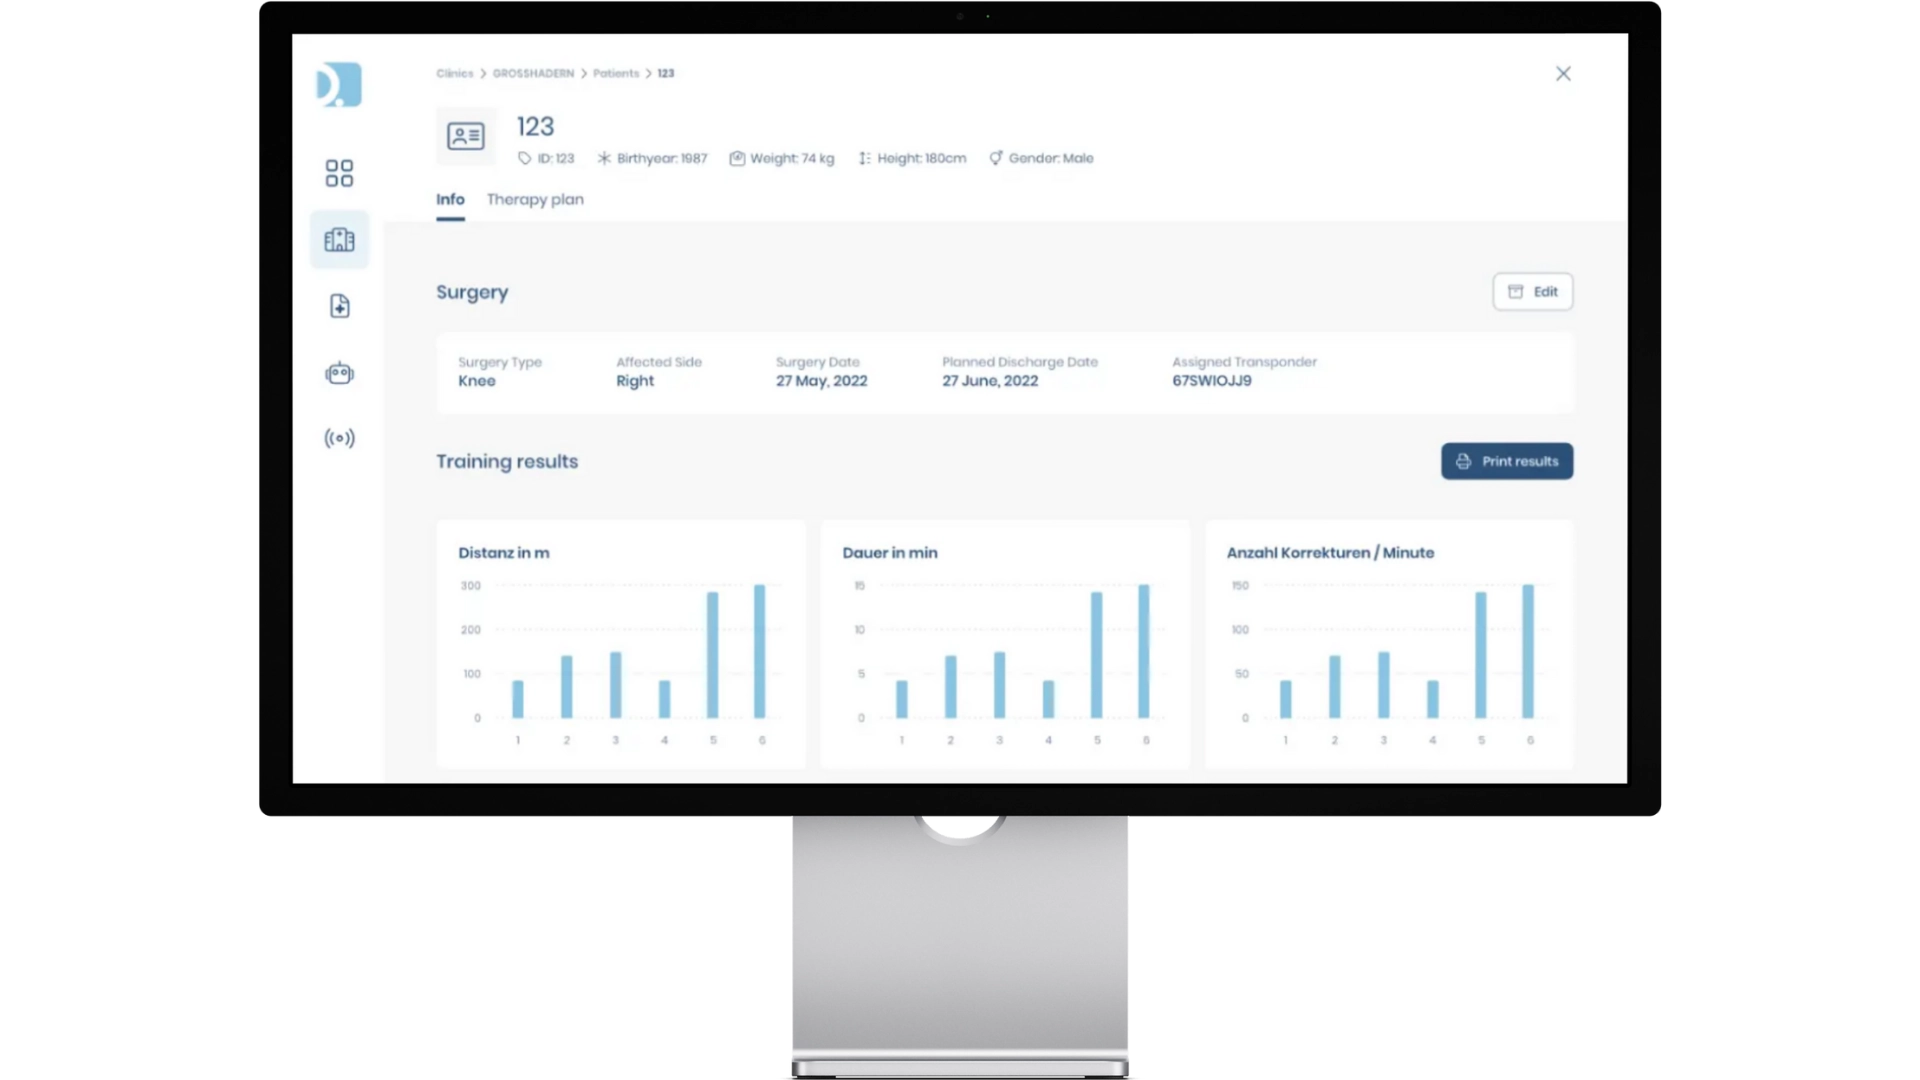The height and width of the screenshot is (1080, 1920).
Task: Click the tag icon beside ID: 123
Action: [x=524, y=158]
